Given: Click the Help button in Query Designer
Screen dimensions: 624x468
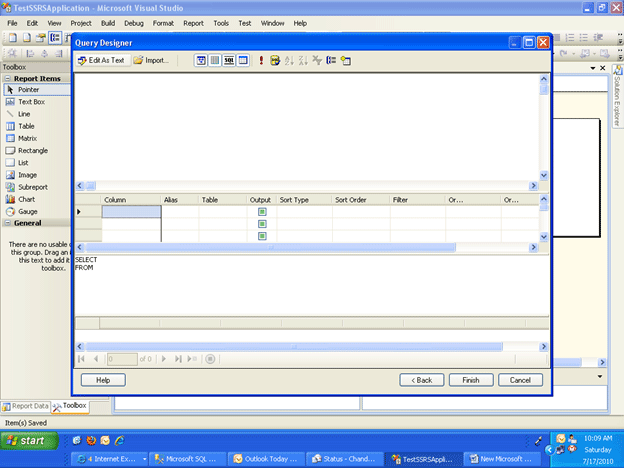Looking at the screenshot, I should [x=103, y=380].
